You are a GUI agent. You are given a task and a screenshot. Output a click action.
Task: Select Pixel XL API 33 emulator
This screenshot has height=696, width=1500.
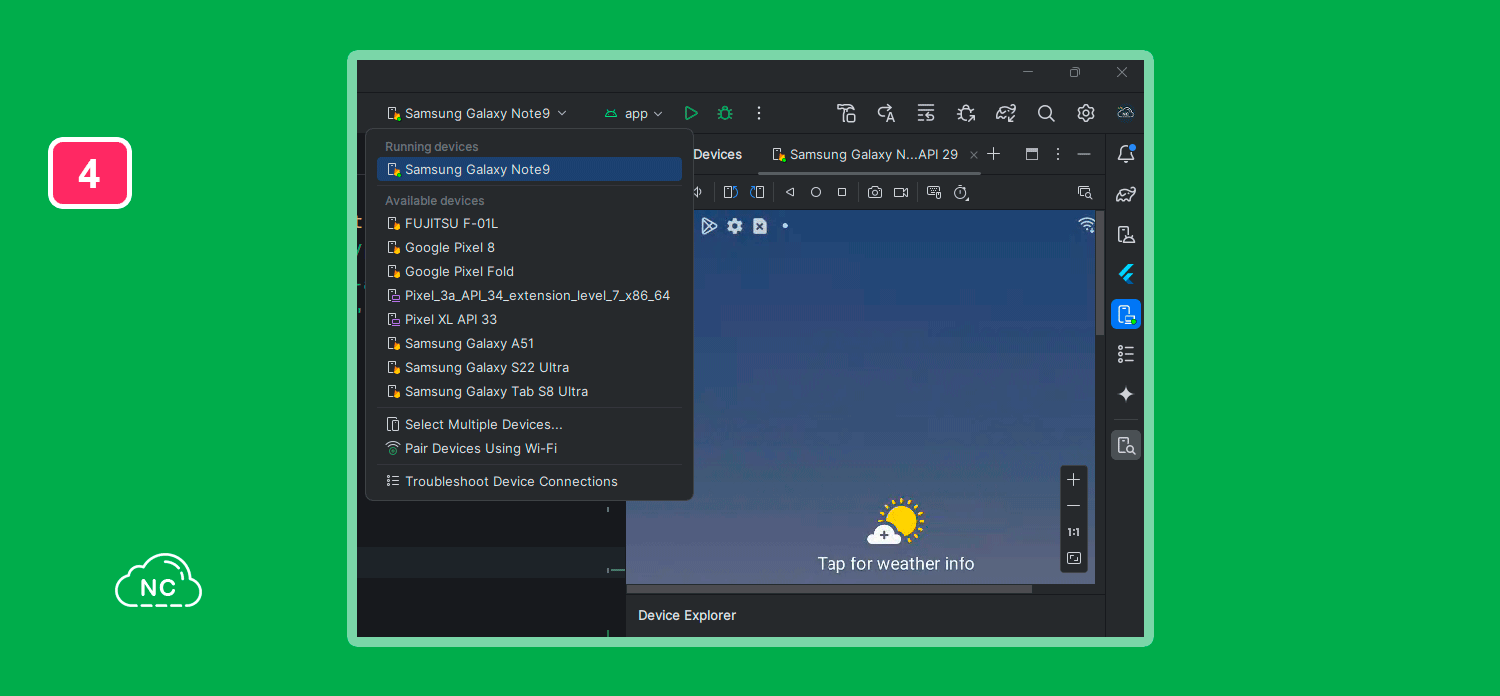click(x=529, y=320)
